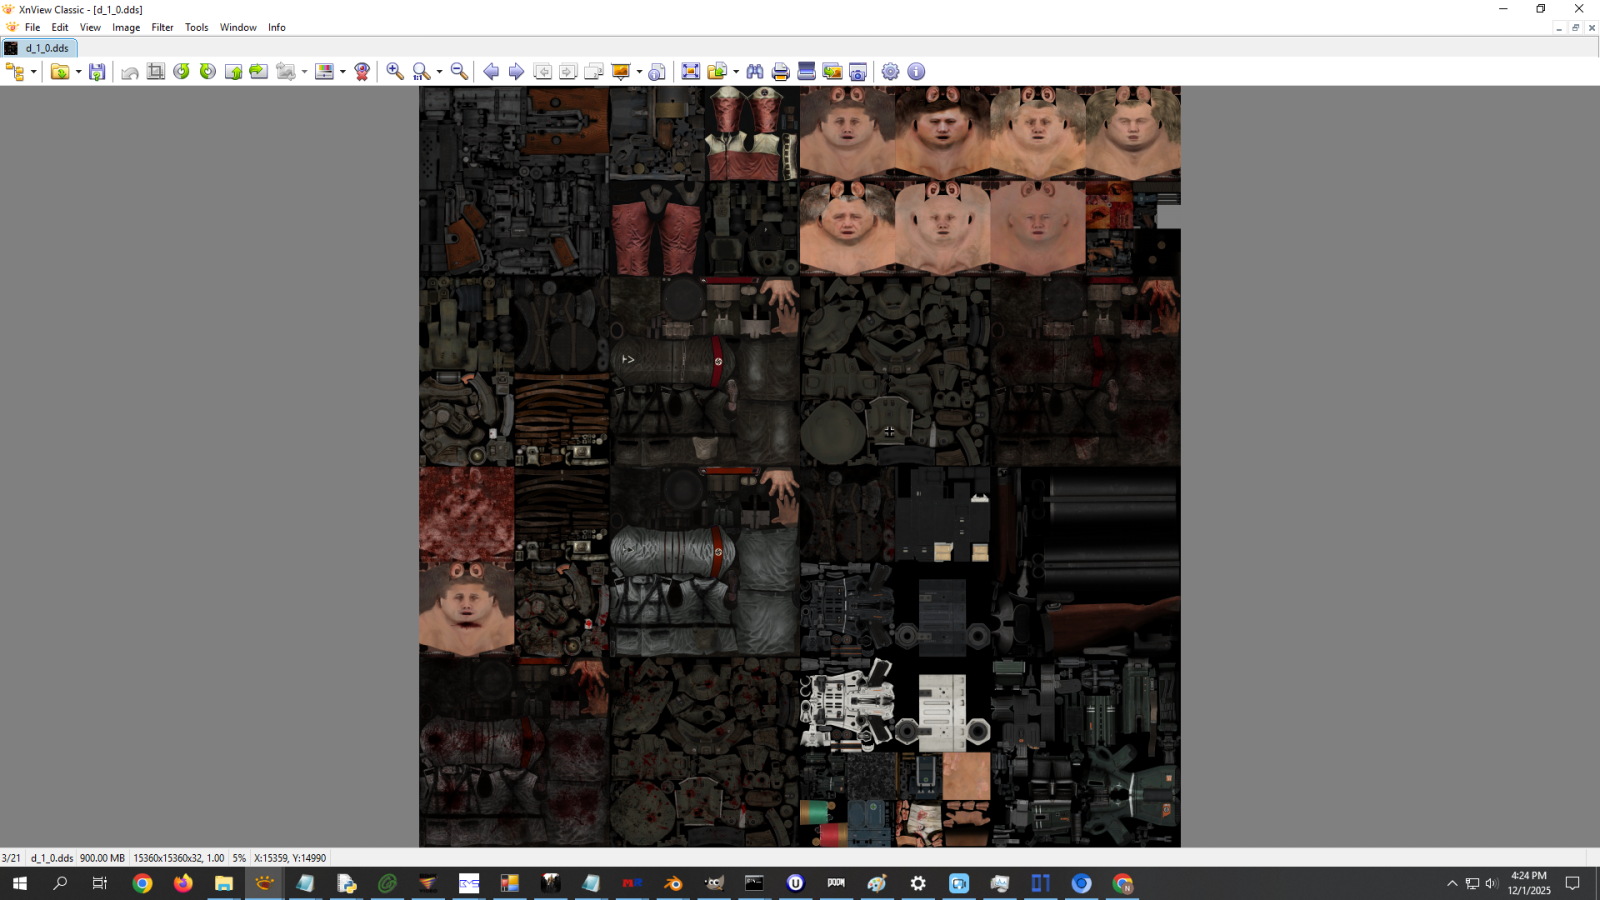This screenshot has width=1600, height=900.
Task: Expand the slideshow dropdown arrow
Action: (x=639, y=72)
